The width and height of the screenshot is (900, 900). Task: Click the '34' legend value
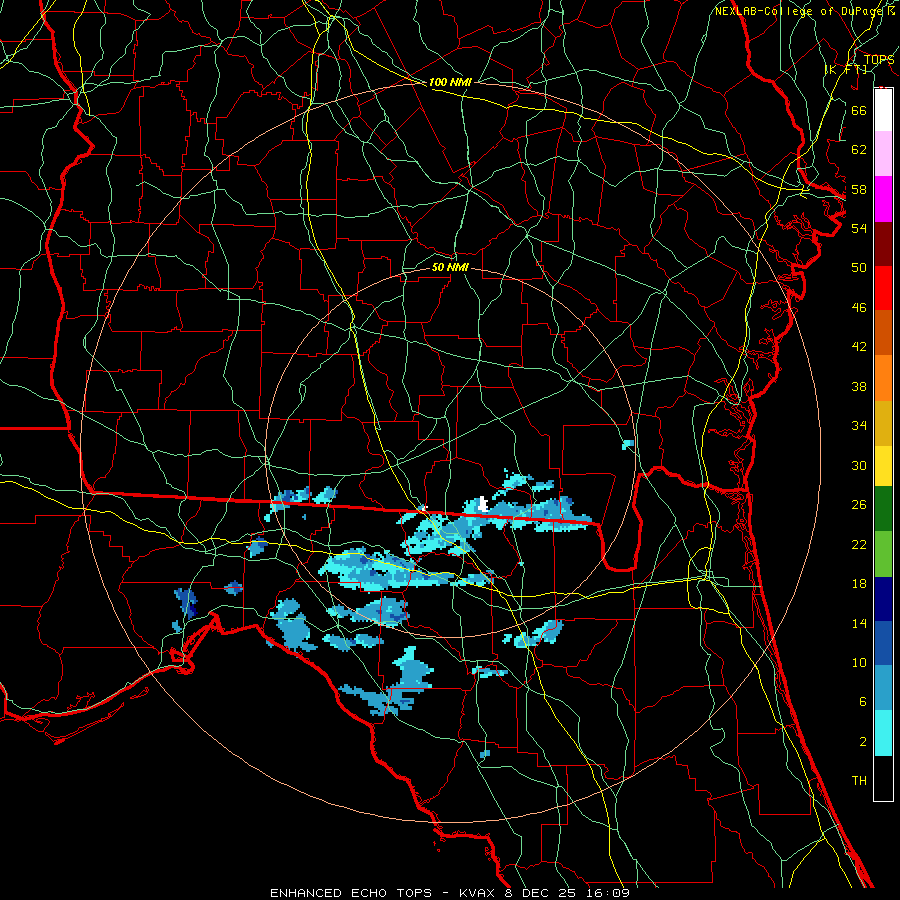[859, 426]
